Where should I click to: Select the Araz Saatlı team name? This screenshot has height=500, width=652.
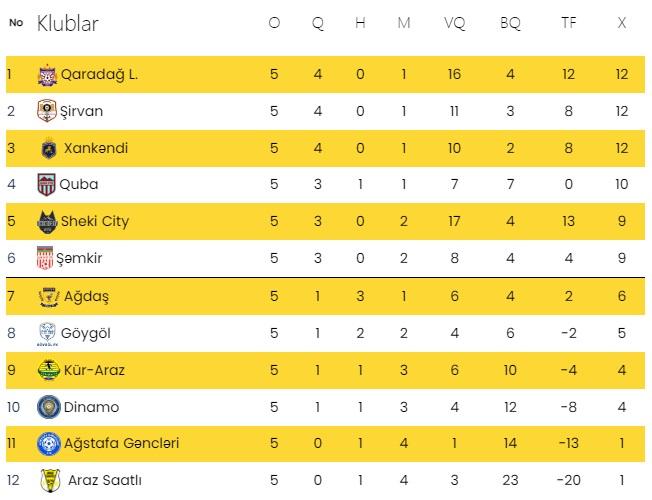[x=100, y=480]
